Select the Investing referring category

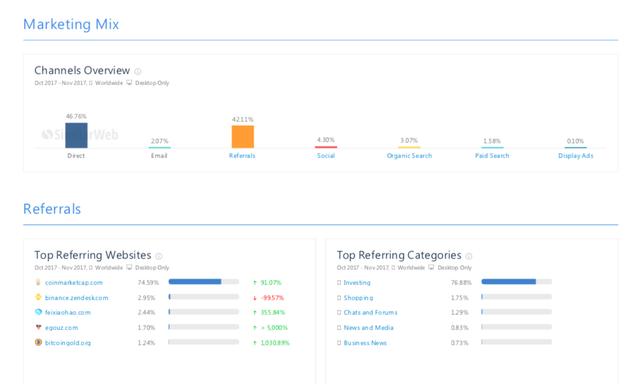tap(357, 282)
